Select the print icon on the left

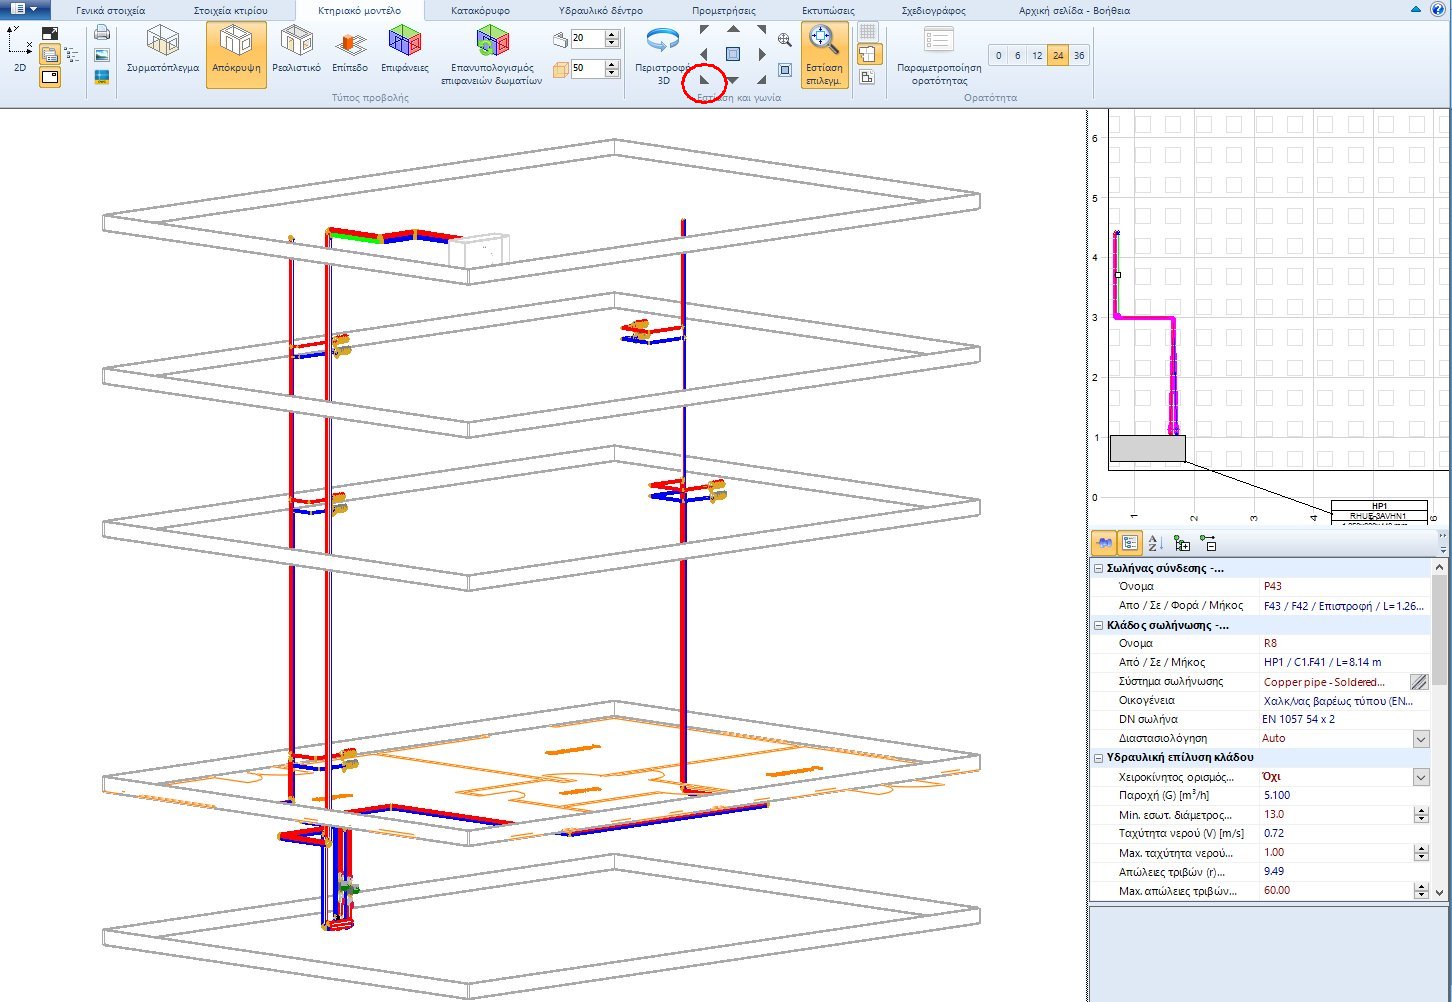[101, 32]
